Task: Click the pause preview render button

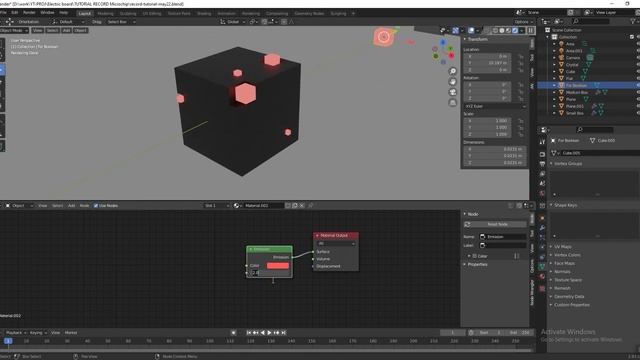Action: pyautogui.click(x=531, y=31)
